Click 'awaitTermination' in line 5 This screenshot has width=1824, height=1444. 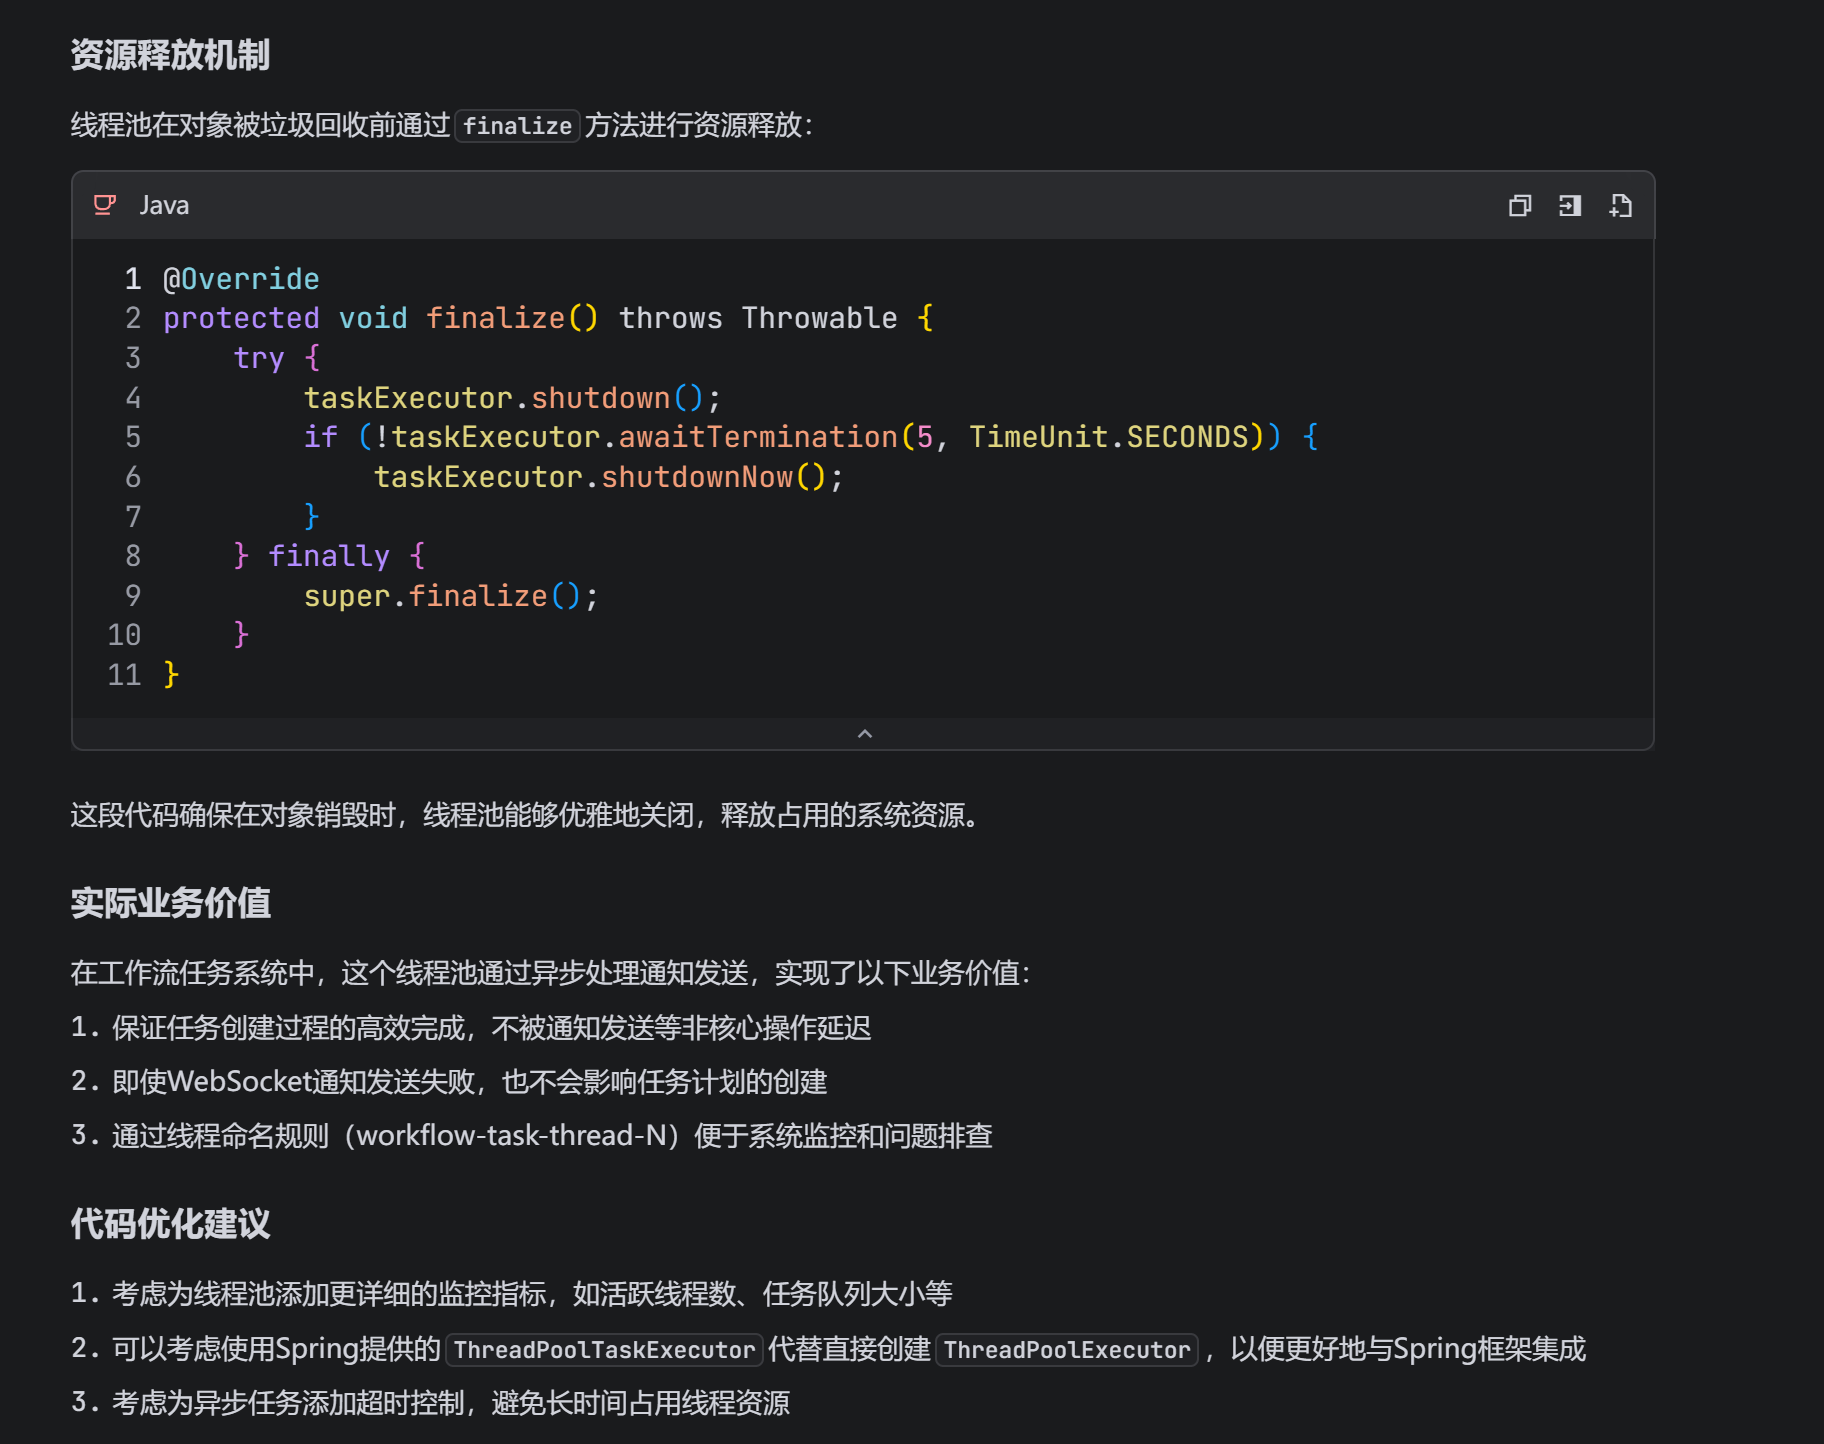(x=758, y=437)
